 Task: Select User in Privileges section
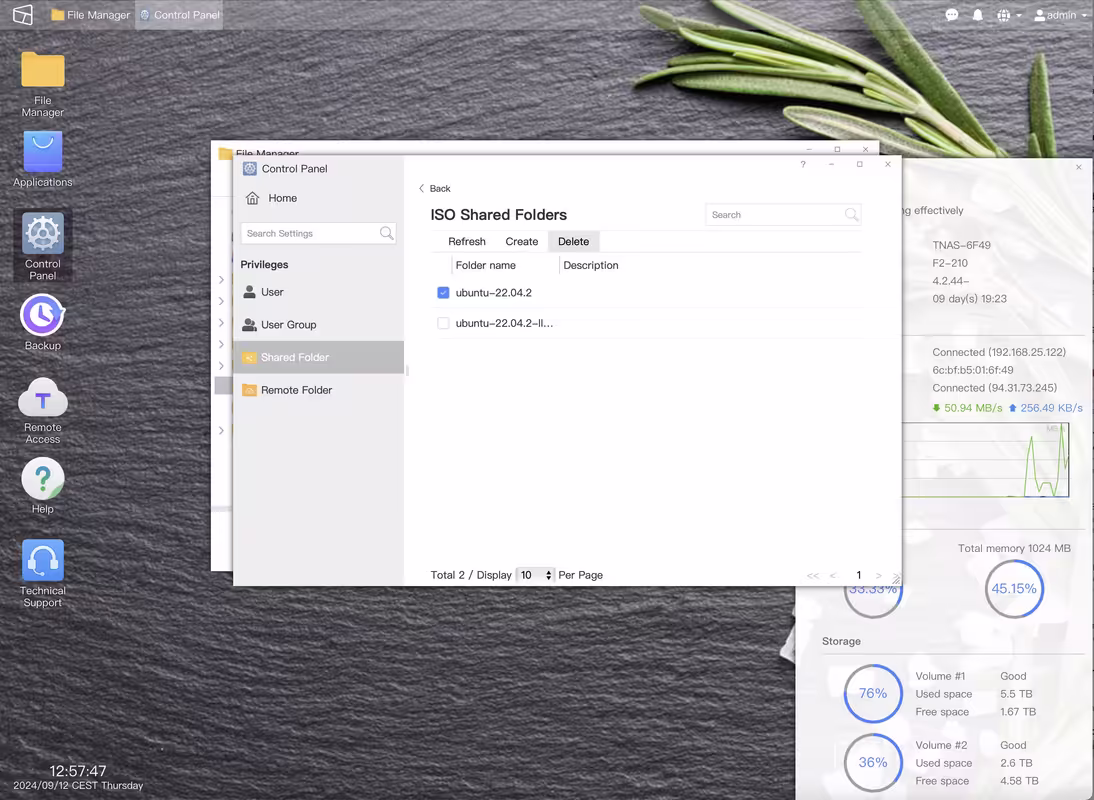[x=318, y=292]
